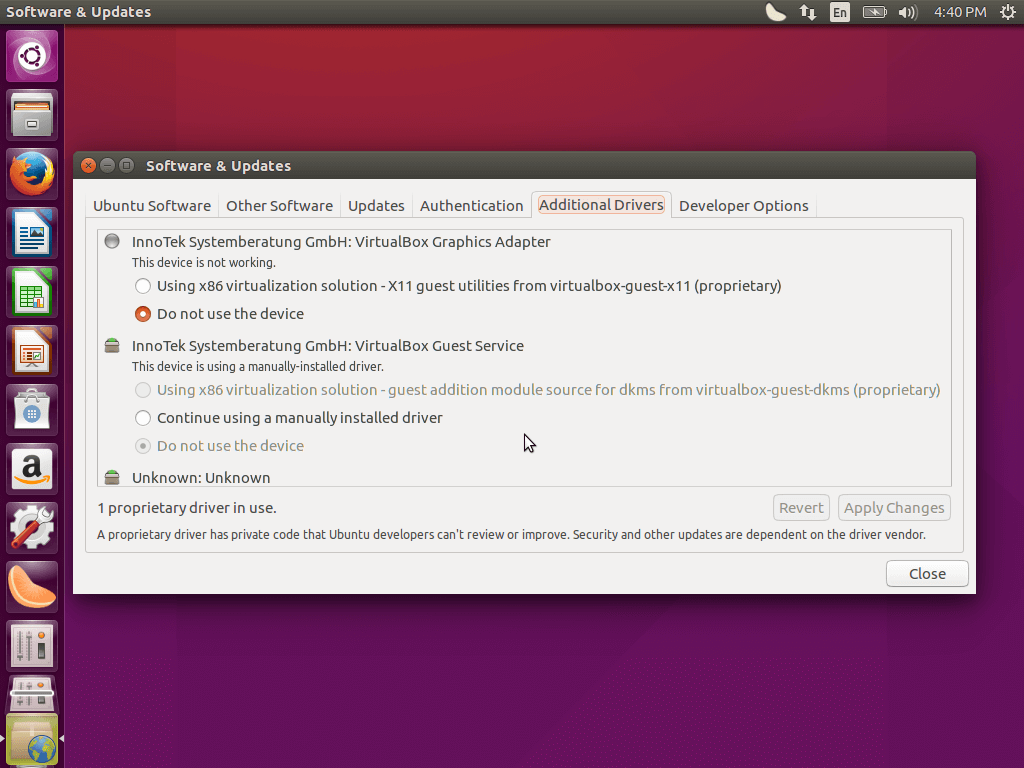The height and width of the screenshot is (768, 1024).
Task: Open the network indicator in the top panel
Action: (807, 12)
